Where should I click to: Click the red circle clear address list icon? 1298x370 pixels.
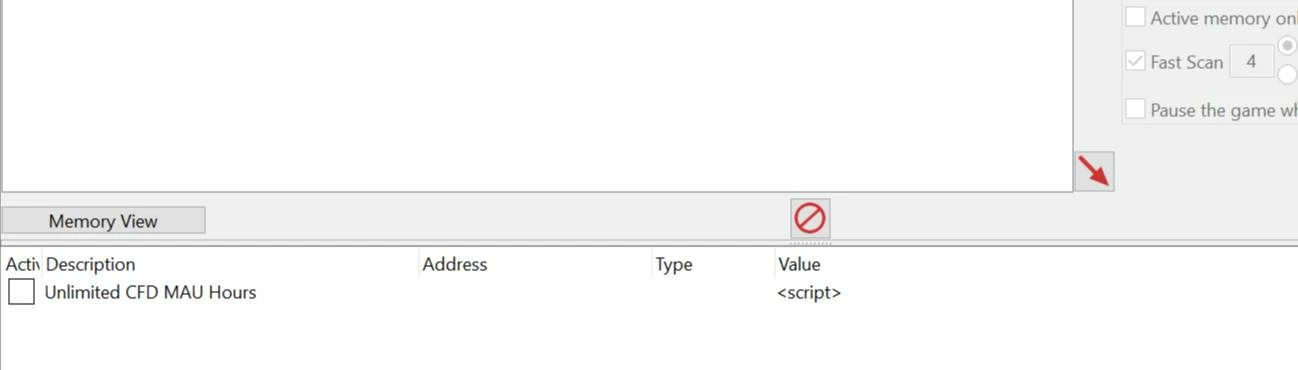[x=810, y=217]
